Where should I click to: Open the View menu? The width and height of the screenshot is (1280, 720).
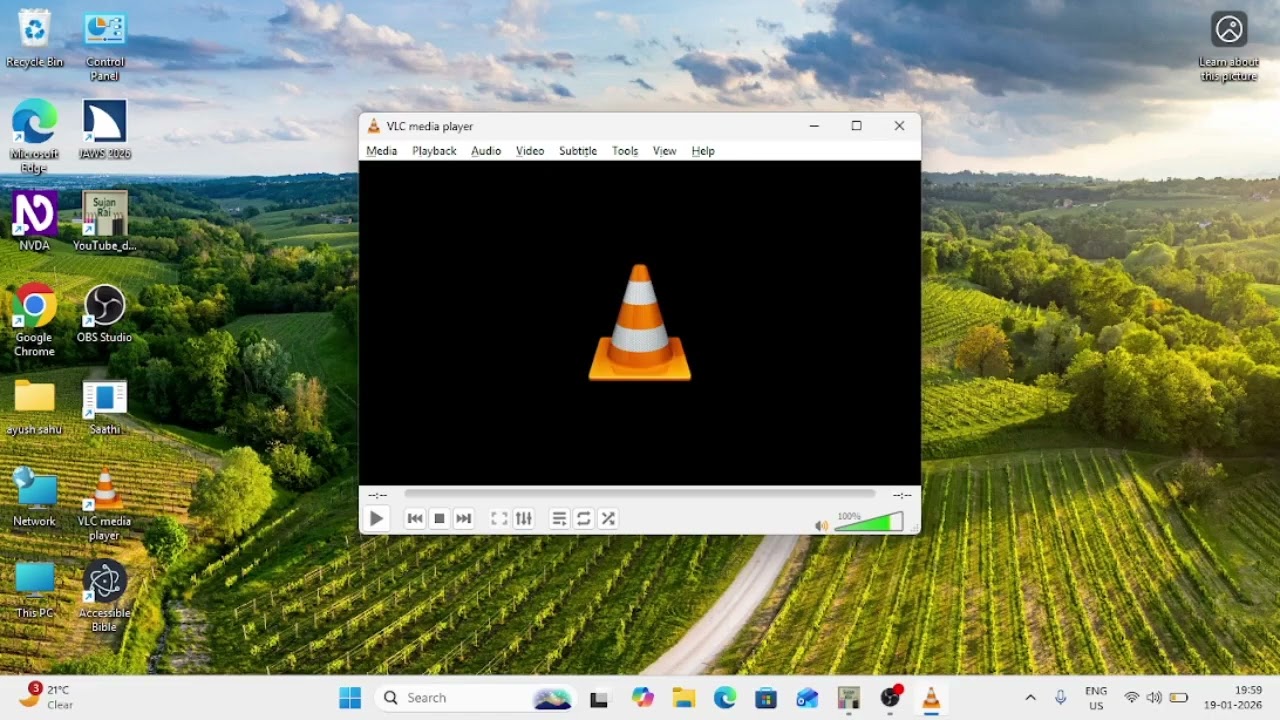pos(665,151)
